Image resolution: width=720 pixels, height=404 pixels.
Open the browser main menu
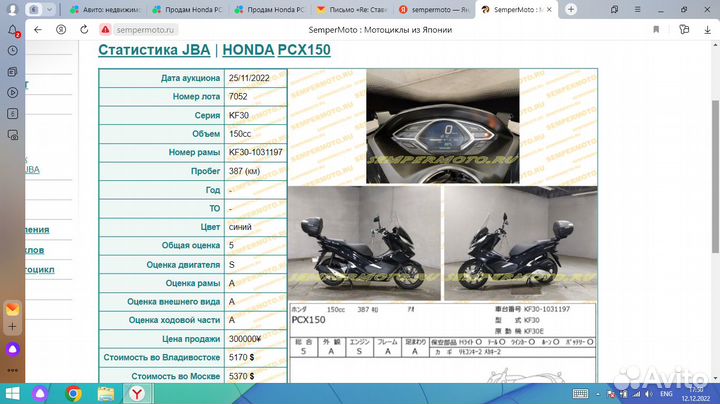click(x=637, y=9)
